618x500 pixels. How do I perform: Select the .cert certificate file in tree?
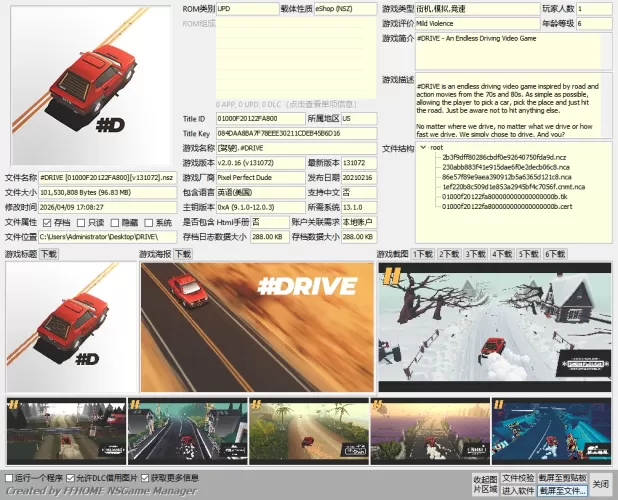507,206
